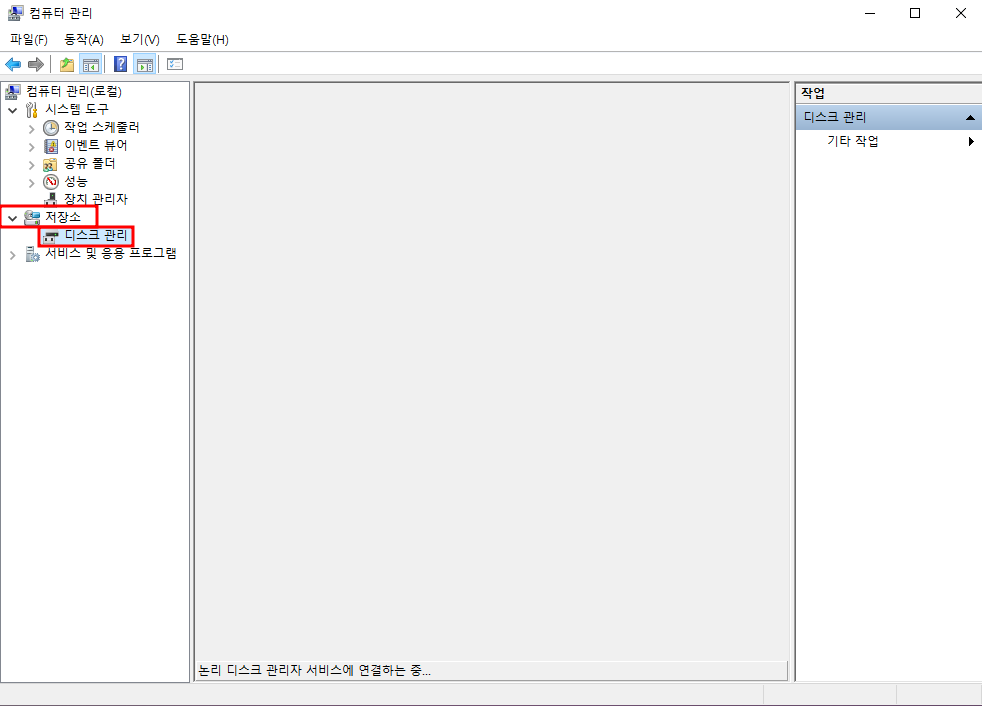
Task: Click the Forward arrow in the toolbar
Action: click(36, 65)
